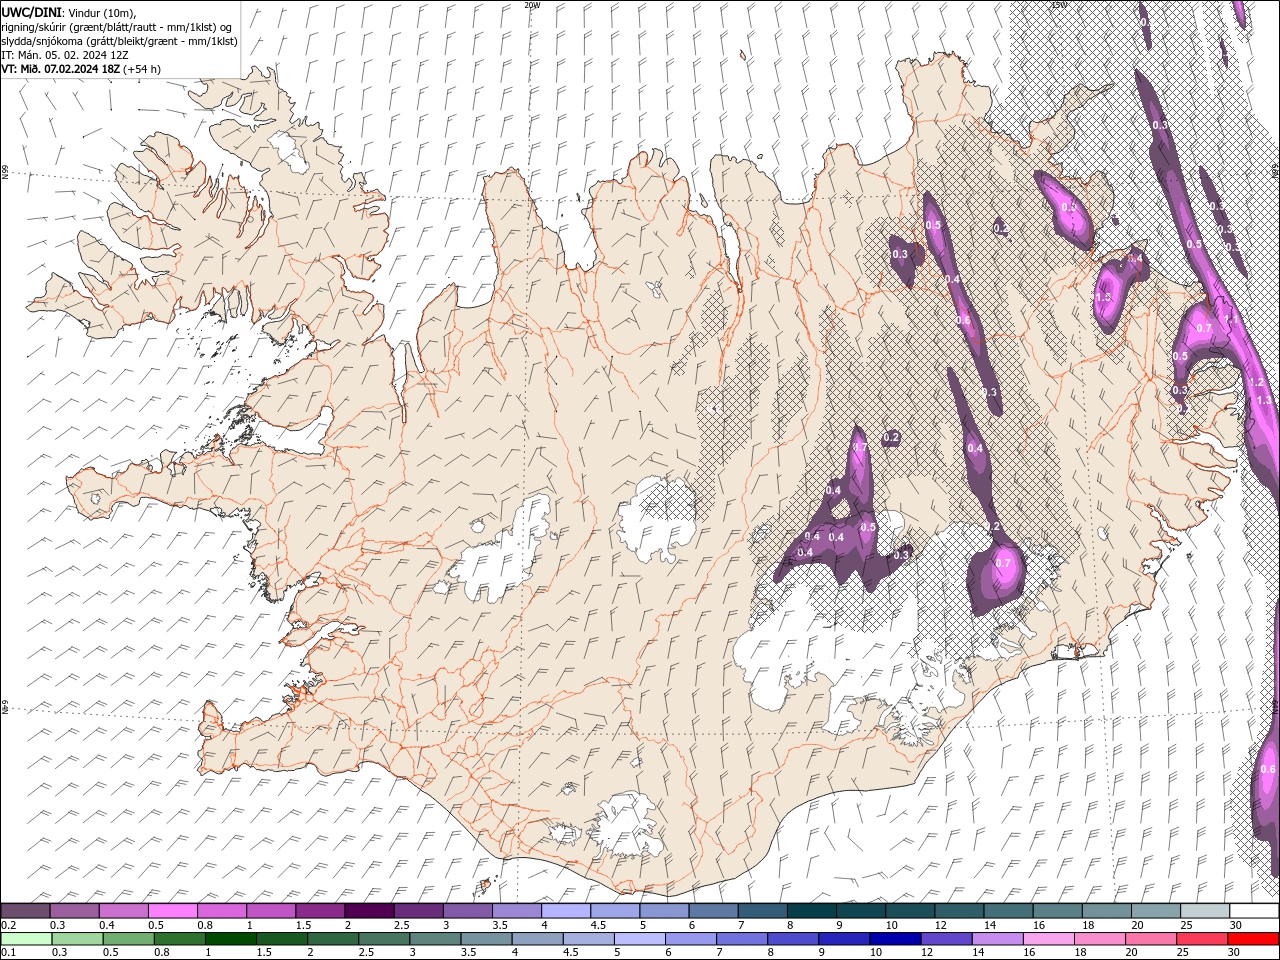Click the '25' label in the upper legend row
This screenshot has width=1280, height=960.
point(1185,925)
